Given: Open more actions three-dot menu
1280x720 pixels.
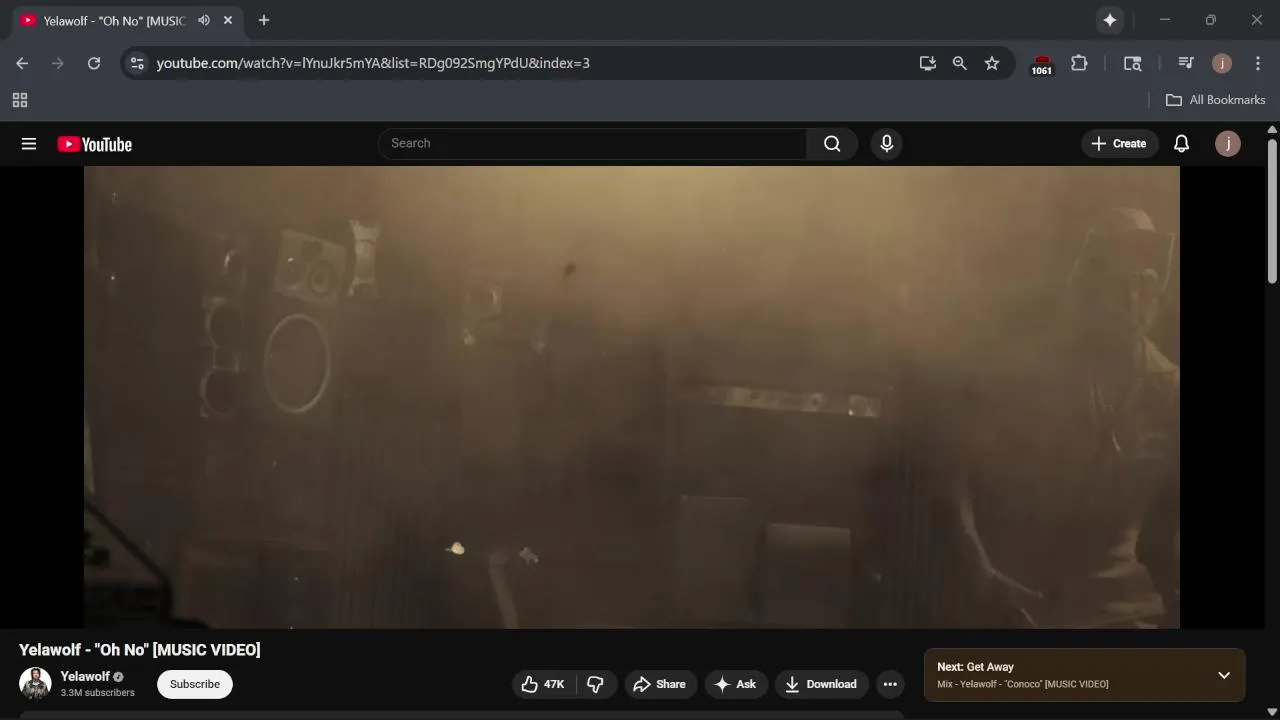Looking at the screenshot, I should pos(890,684).
